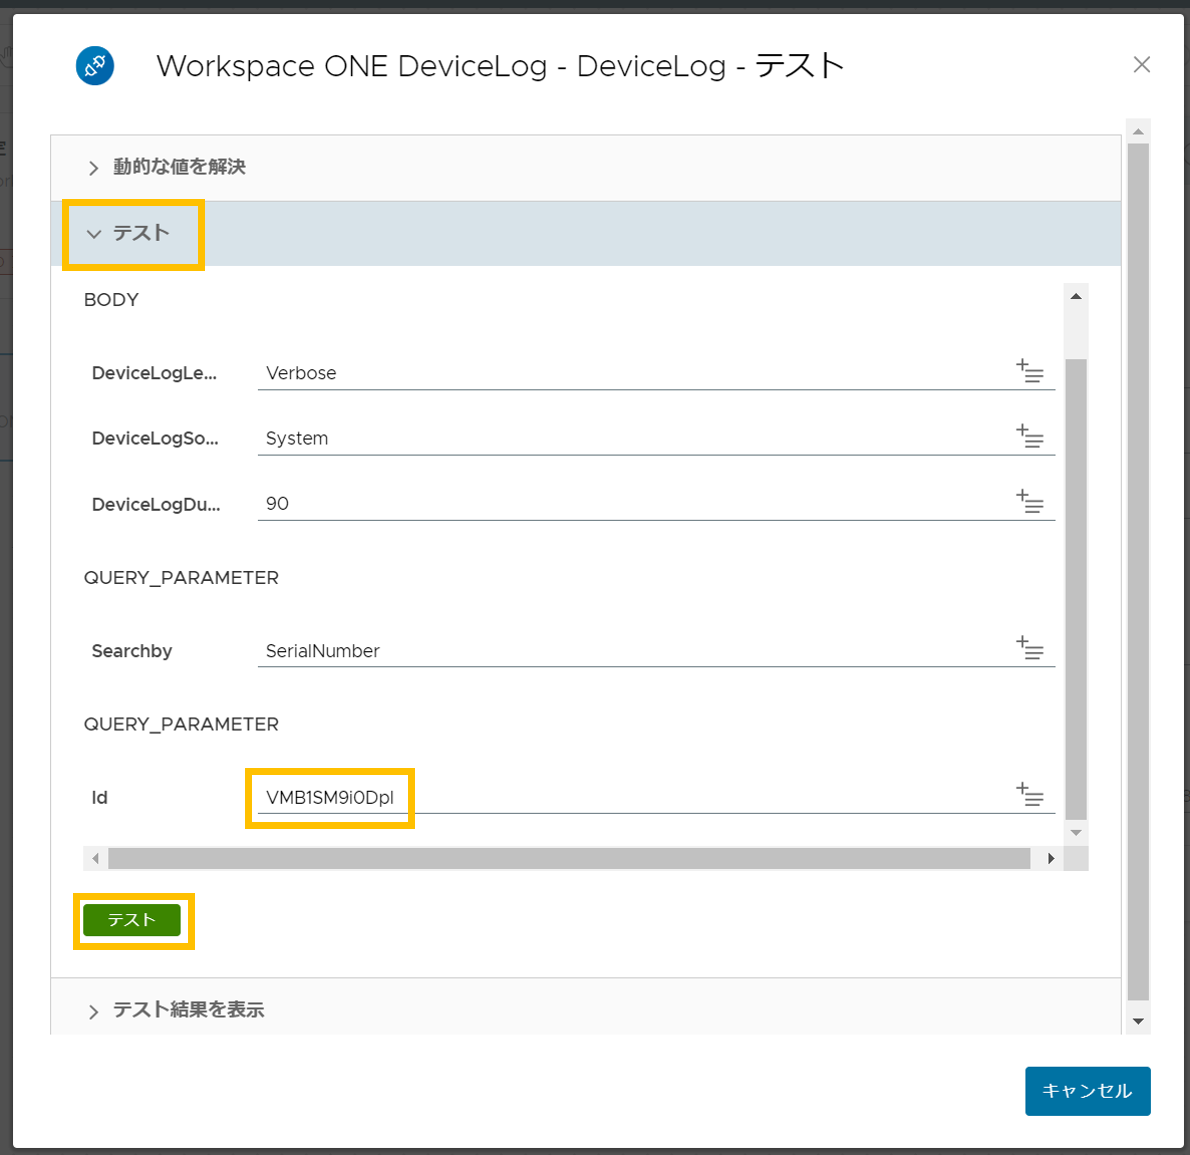
Task: Run the green テスト button
Action: [132, 920]
